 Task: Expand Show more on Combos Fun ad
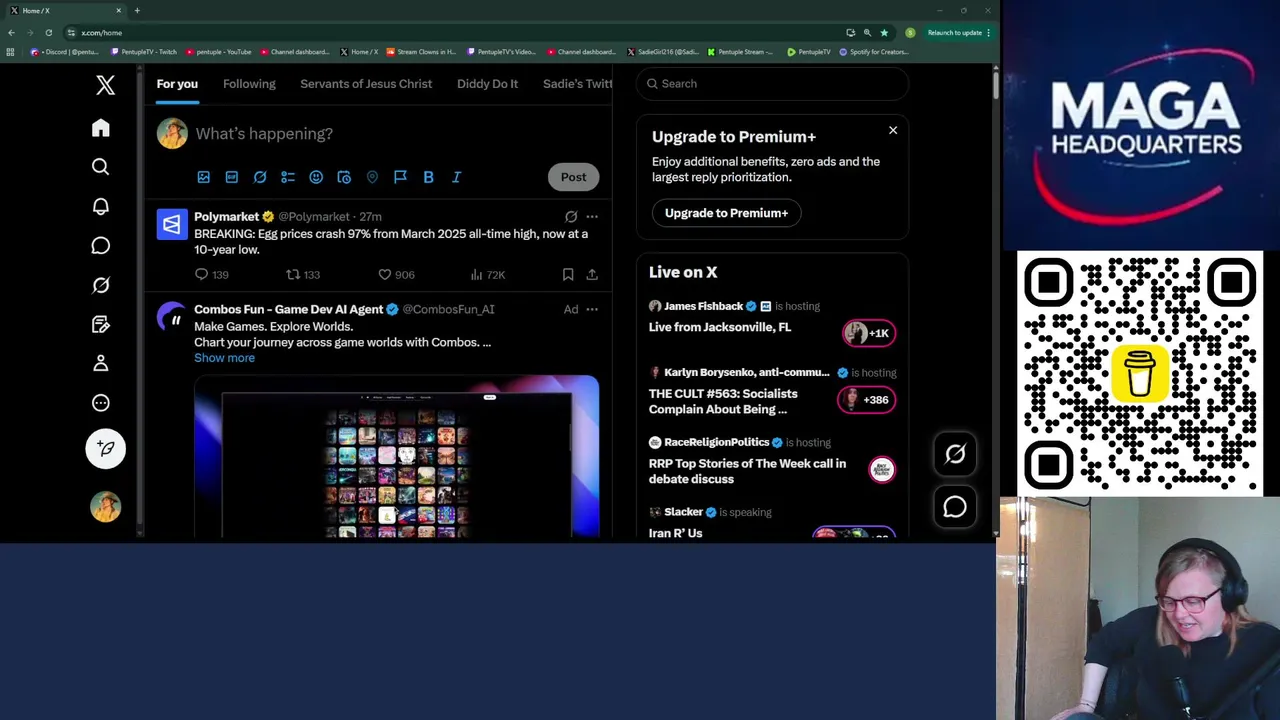pos(224,358)
